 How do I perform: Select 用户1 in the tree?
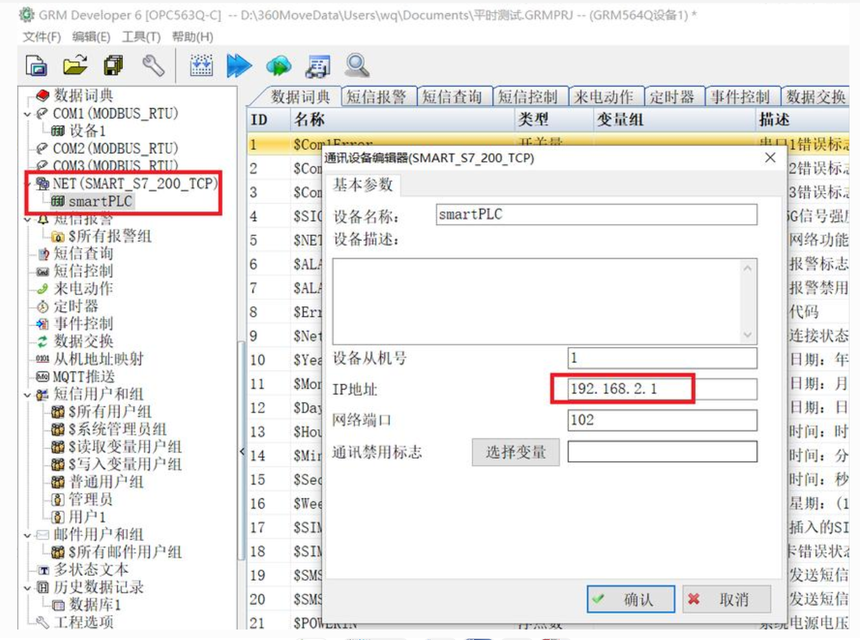pos(87,517)
